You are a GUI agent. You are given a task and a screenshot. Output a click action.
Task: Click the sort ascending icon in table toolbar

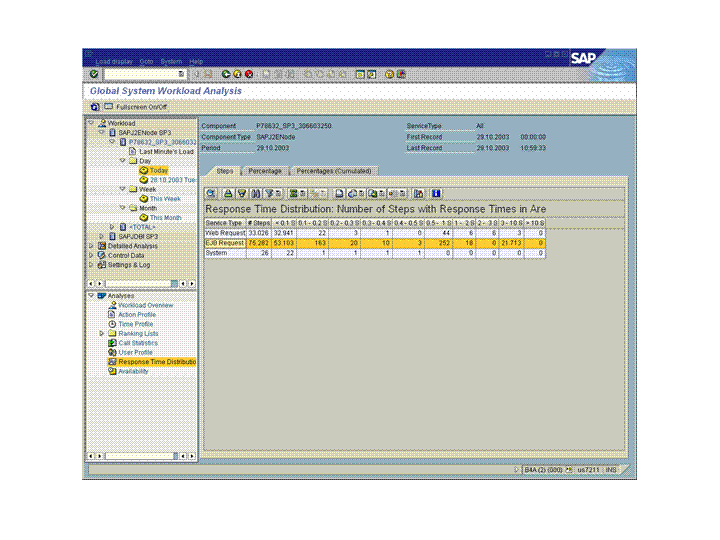(x=228, y=193)
